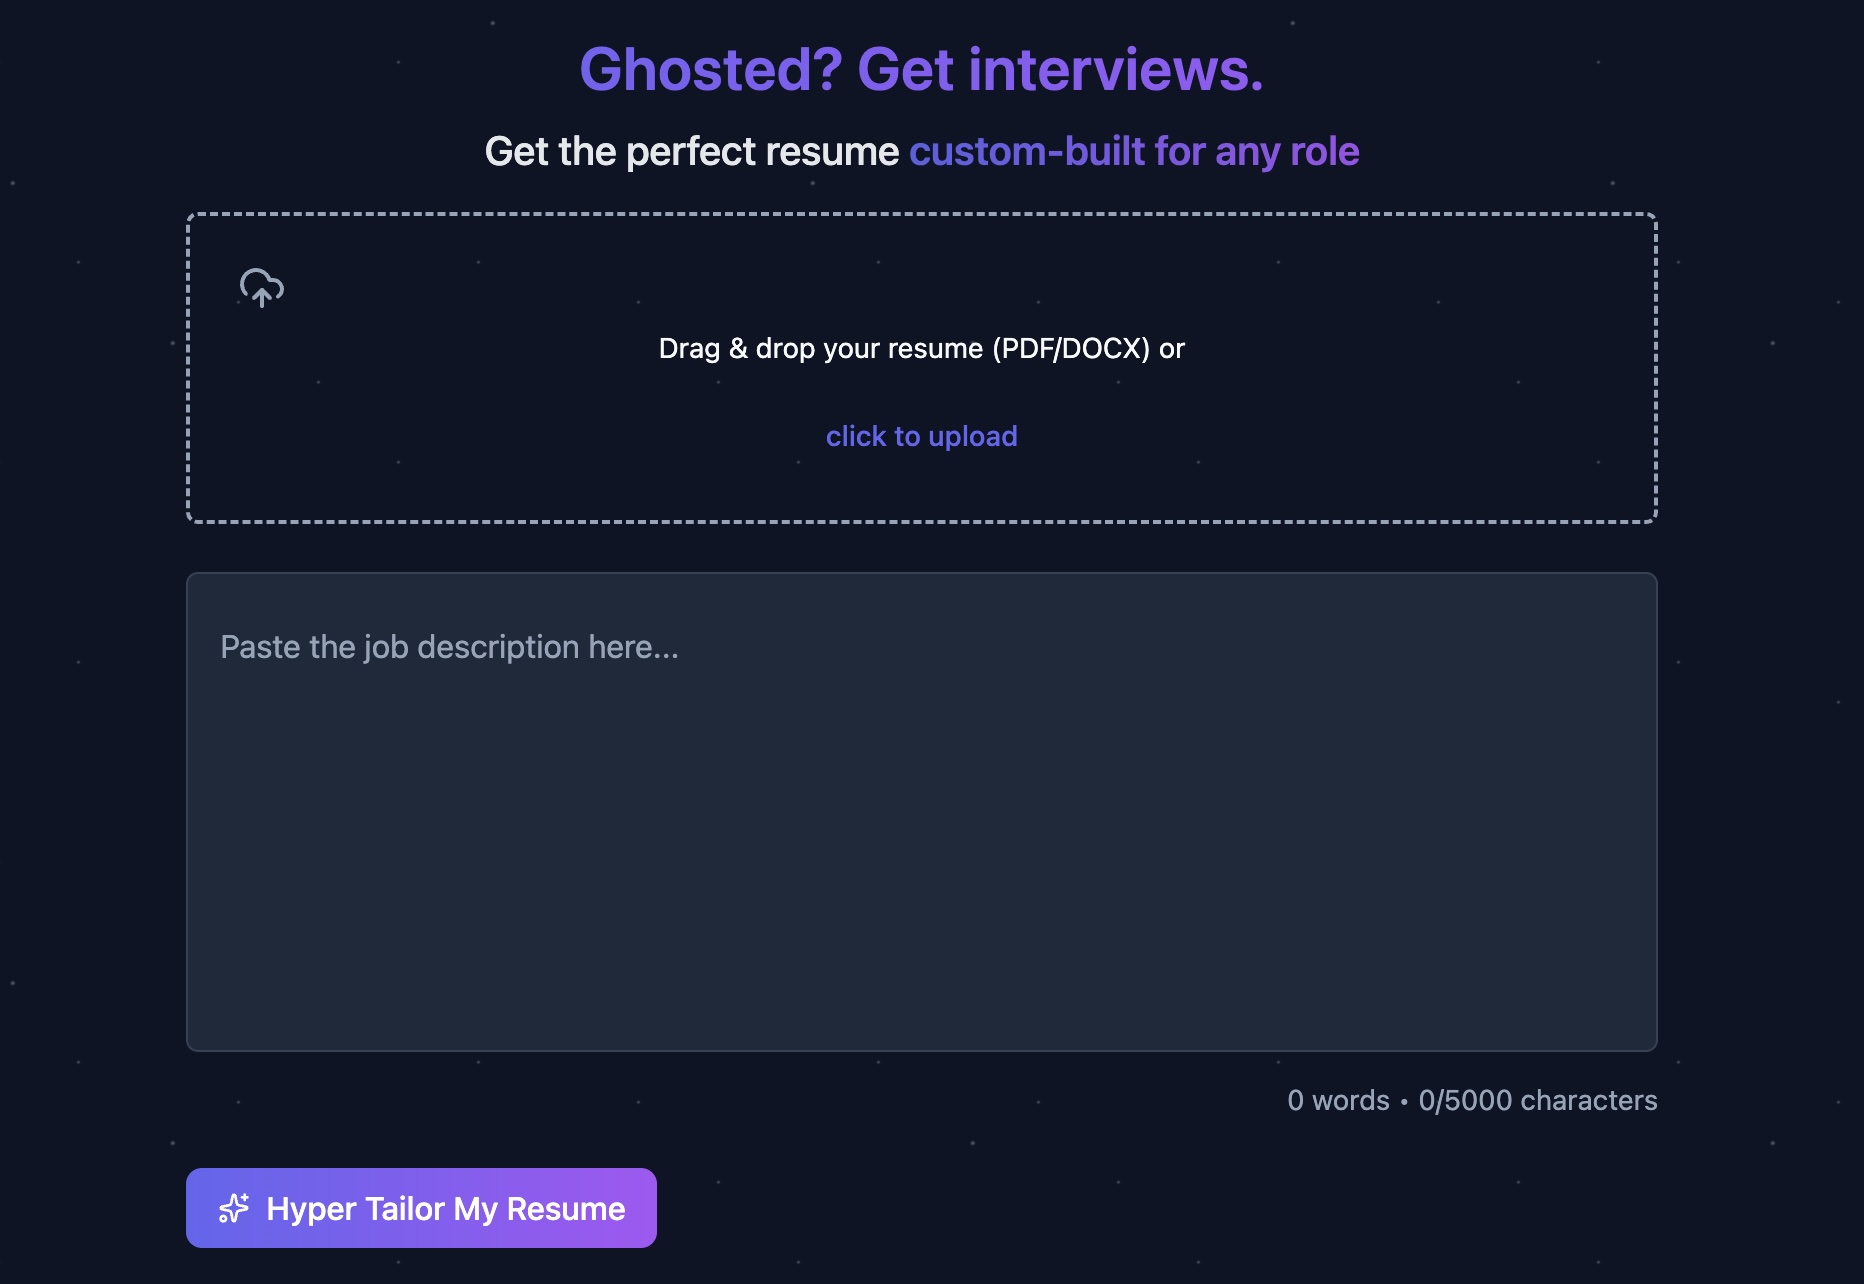
Task: Click the dashed border of the resume dropzone
Action: coord(921,215)
